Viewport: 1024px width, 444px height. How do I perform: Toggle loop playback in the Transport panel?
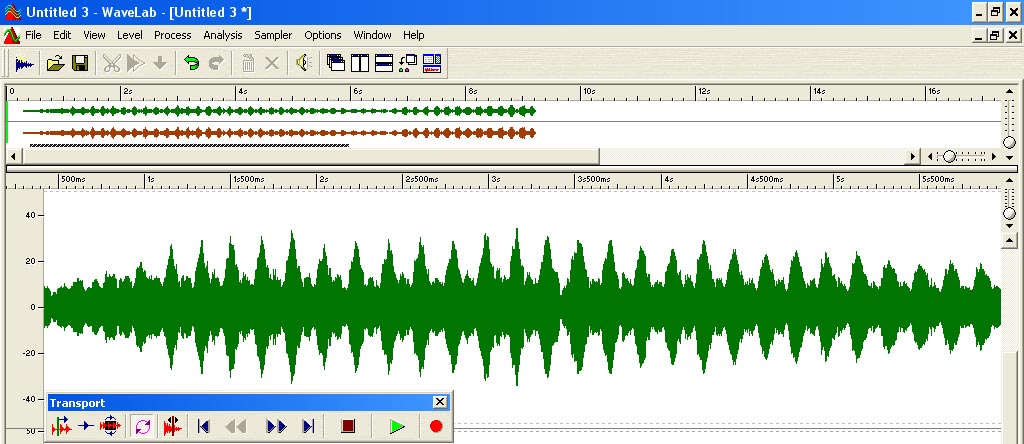[x=142, y=427]
